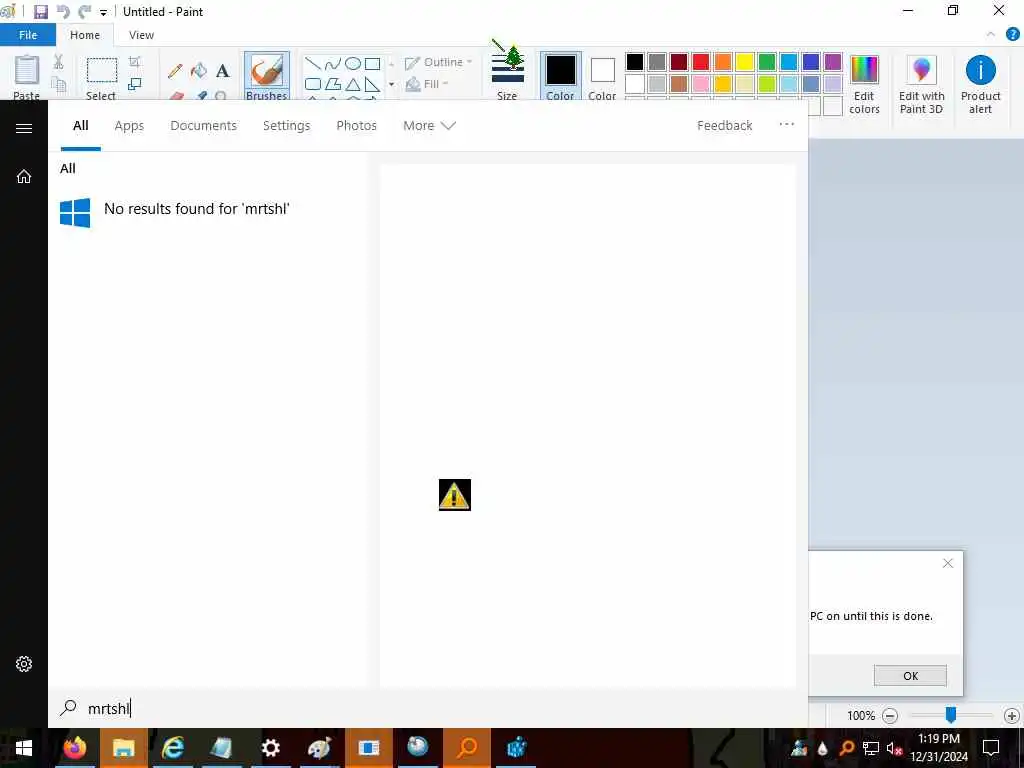
Task: Click Edit with Paint 3D
Action: pos(921,84)
